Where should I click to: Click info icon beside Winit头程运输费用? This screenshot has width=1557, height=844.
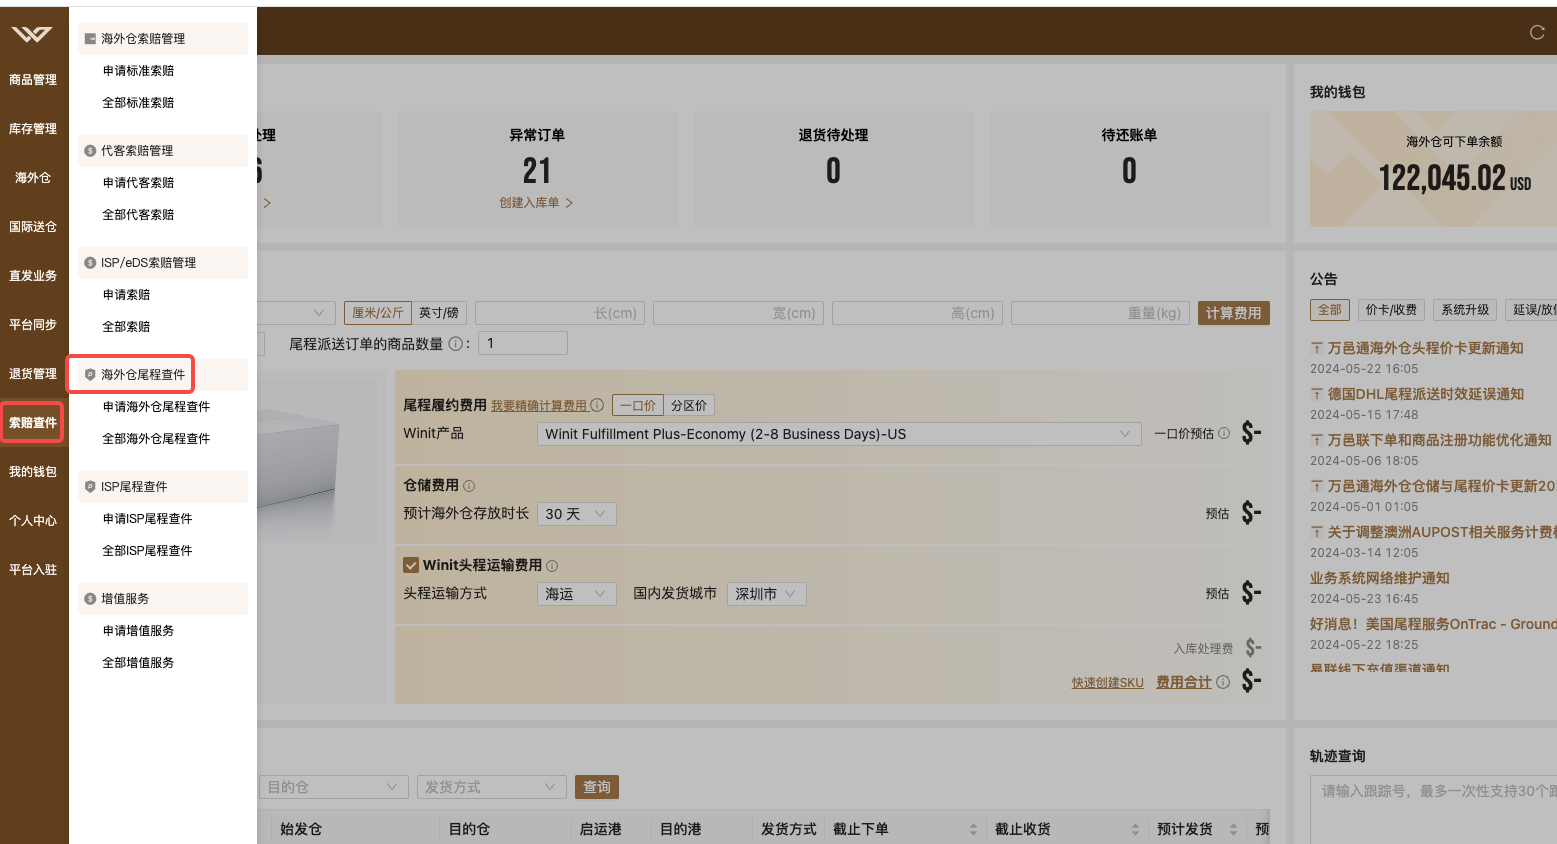[x=552, y=566]
